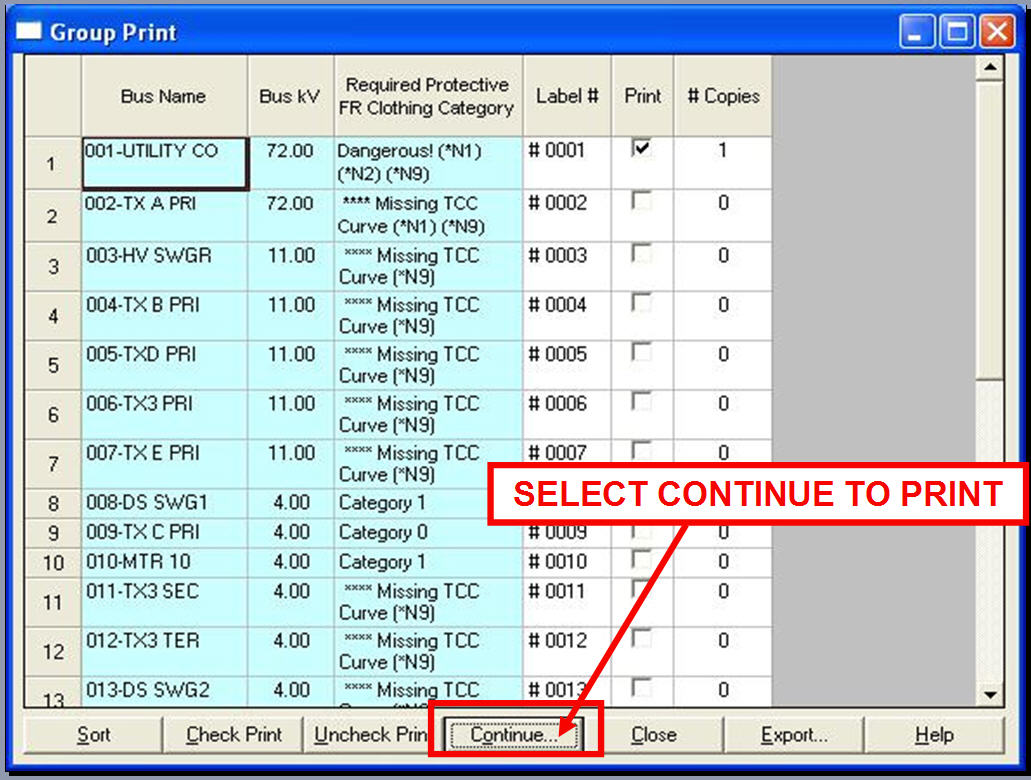
Task: Select the Label # column header
Action: pyautogui.click(x=567, y=96)
